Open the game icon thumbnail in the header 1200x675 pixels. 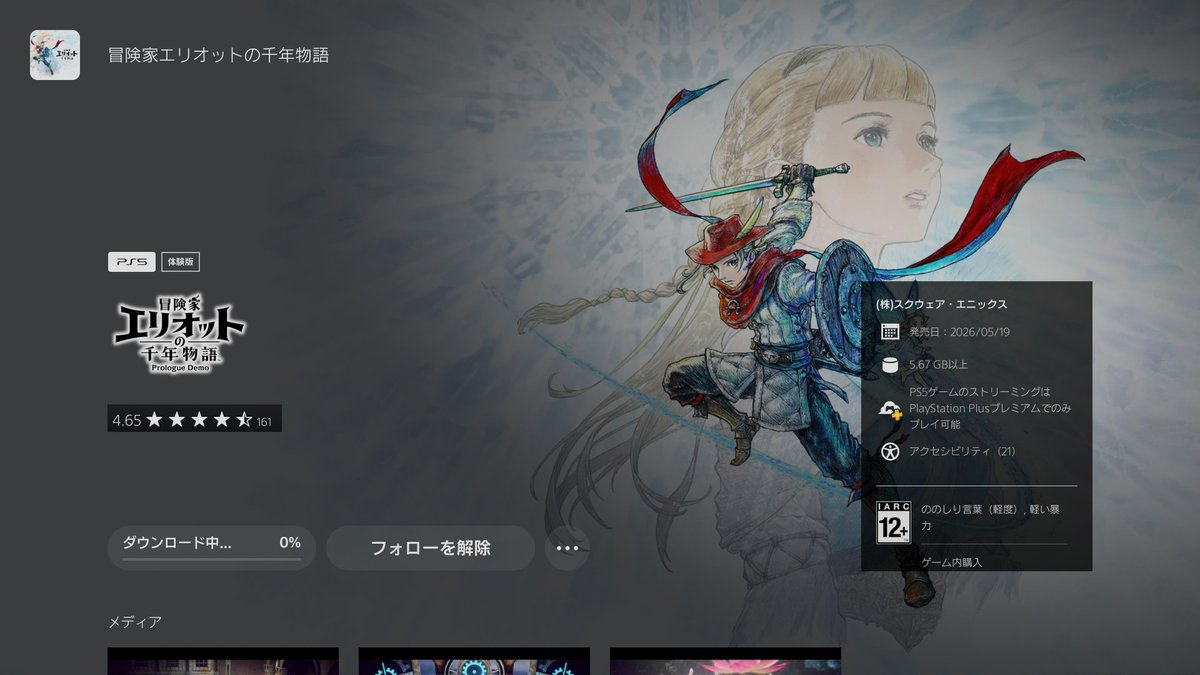[x=55, y=55]
